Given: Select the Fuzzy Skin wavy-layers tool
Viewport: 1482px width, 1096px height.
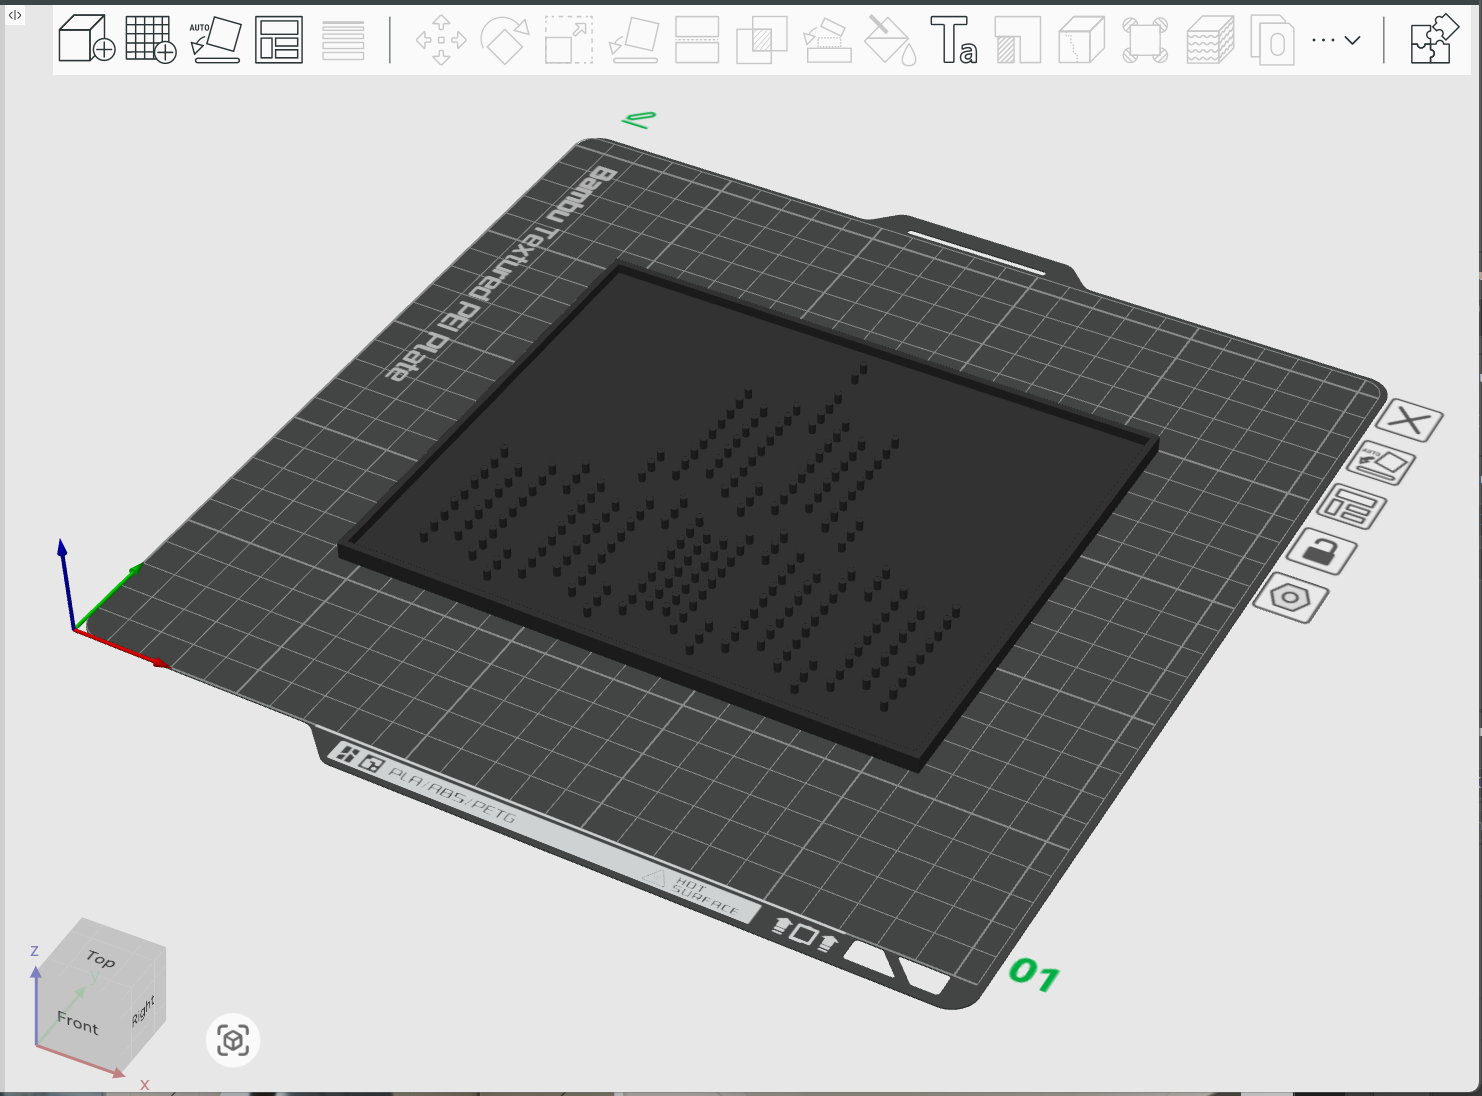Looking at the screenshot, I should [1210, 40].
